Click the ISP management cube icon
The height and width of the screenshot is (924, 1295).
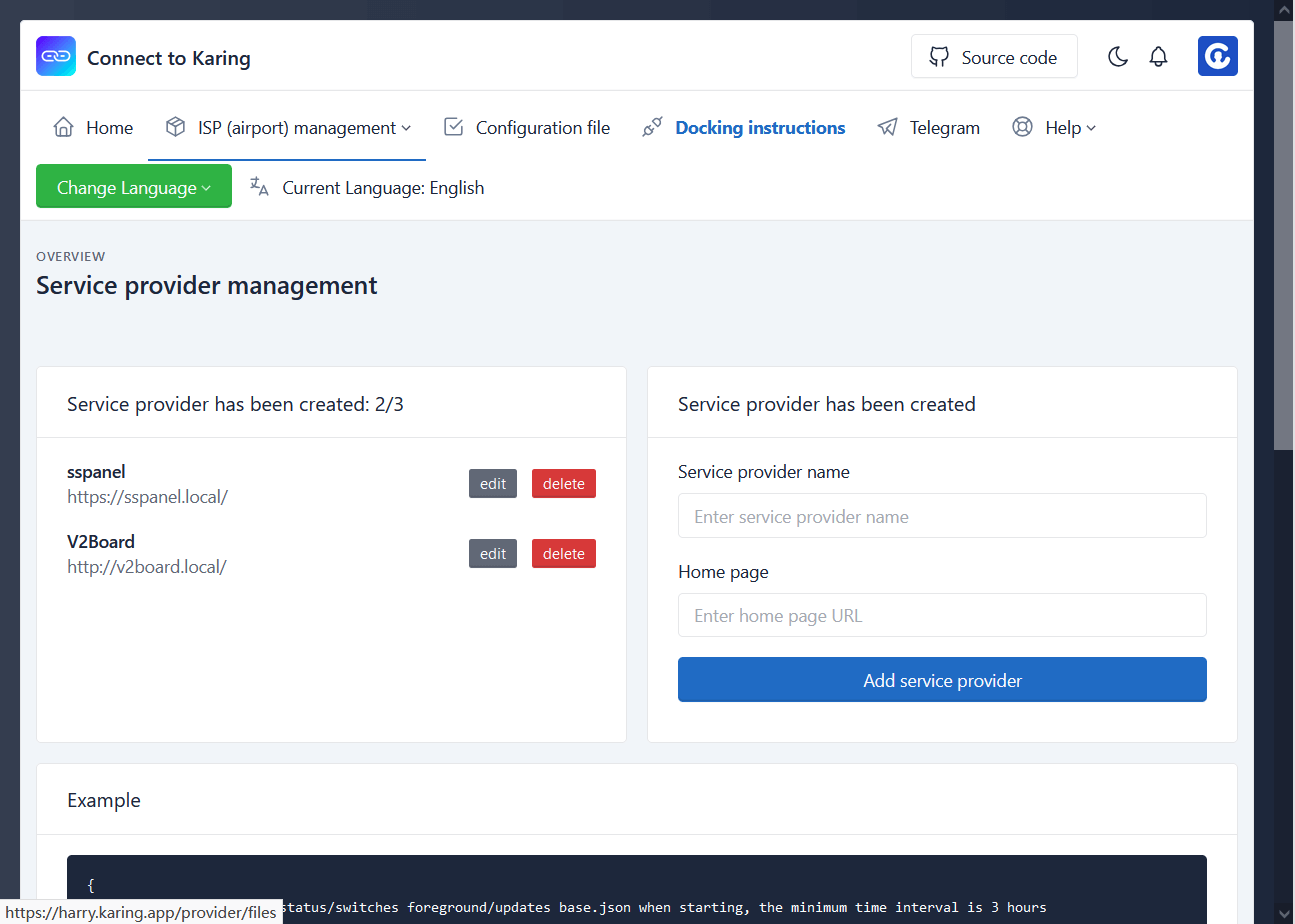(176, 128)
